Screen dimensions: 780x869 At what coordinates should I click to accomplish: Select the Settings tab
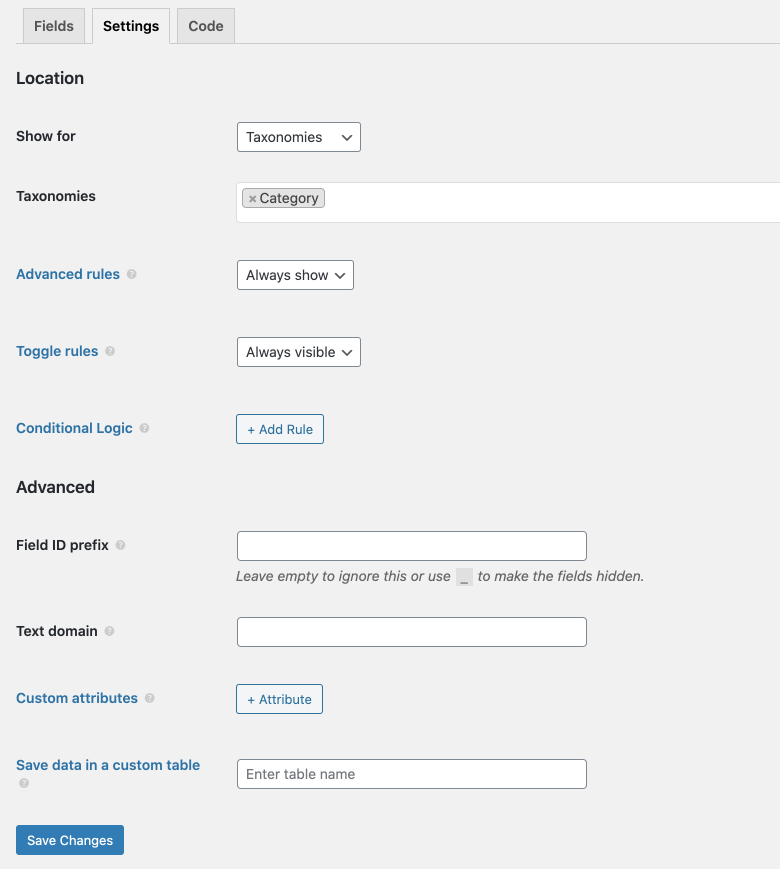[x=131, y=26]
